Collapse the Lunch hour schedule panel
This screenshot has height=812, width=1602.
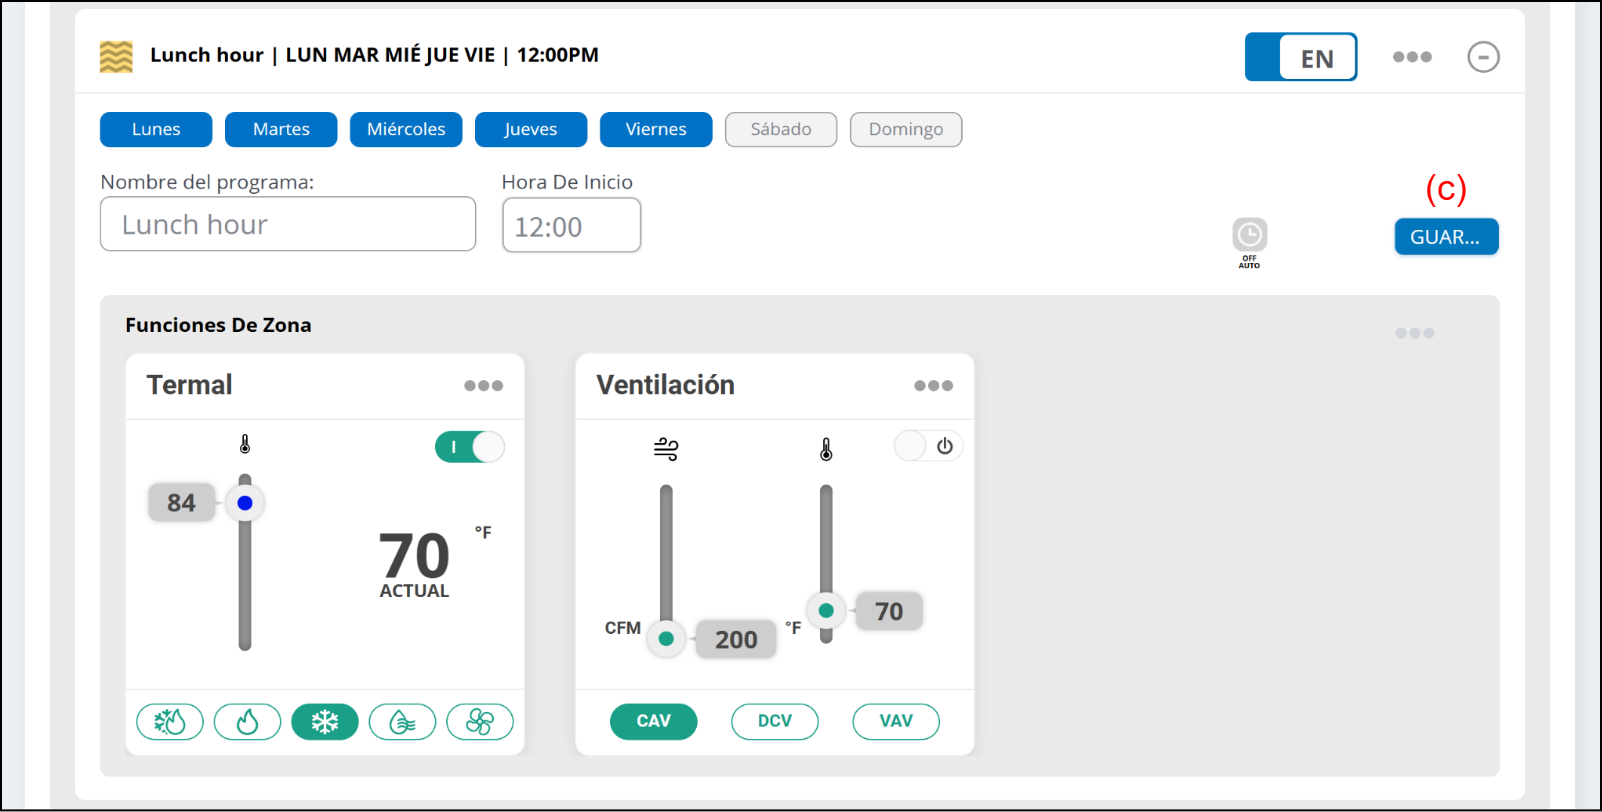[1483, 57]
